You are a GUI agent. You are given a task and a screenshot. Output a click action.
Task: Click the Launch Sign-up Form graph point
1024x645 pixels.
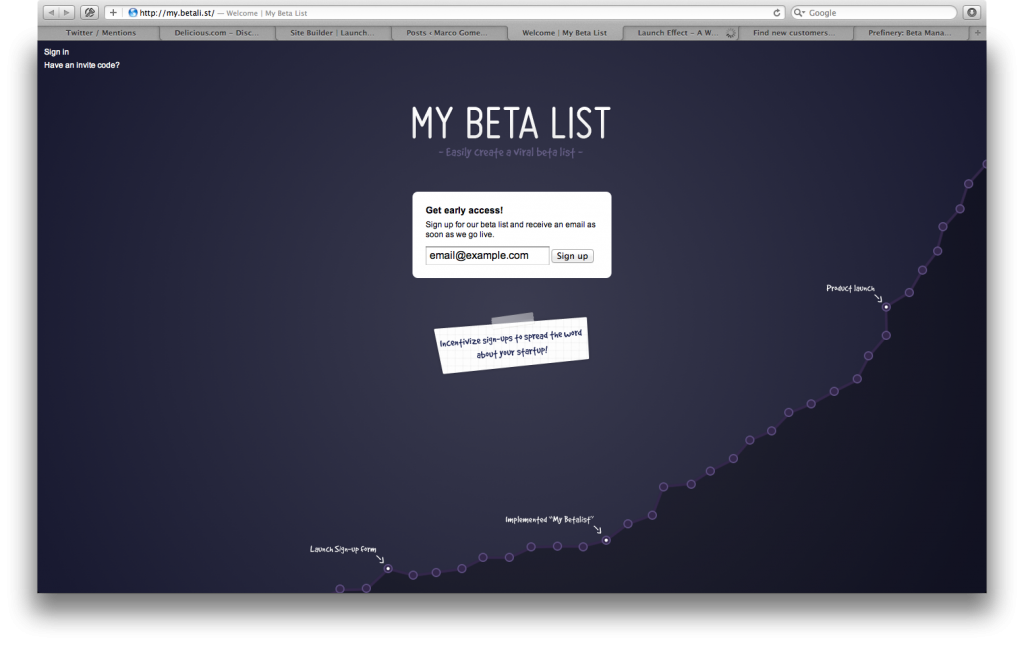click(387, 567)
